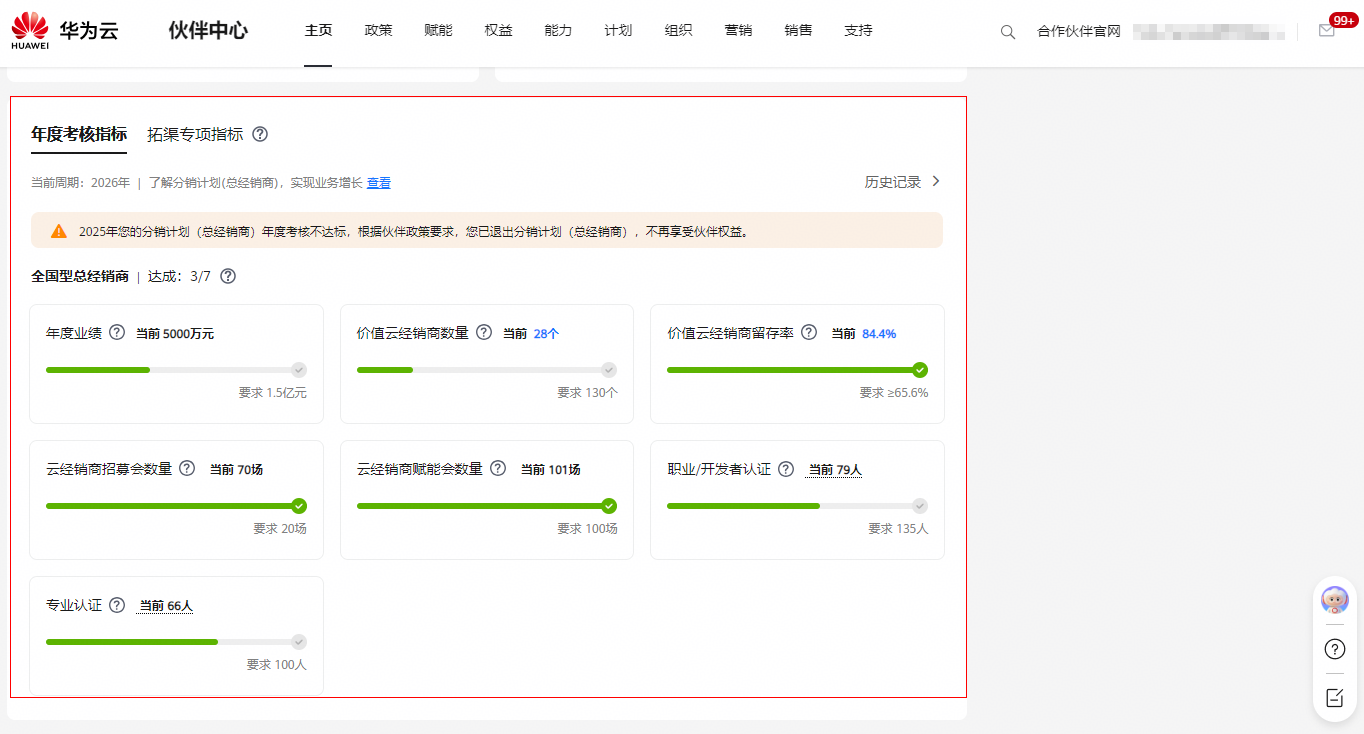Click 当前 66人 under 专业认证
This screenshot has width=1364, height=734.
click(166, 606)
